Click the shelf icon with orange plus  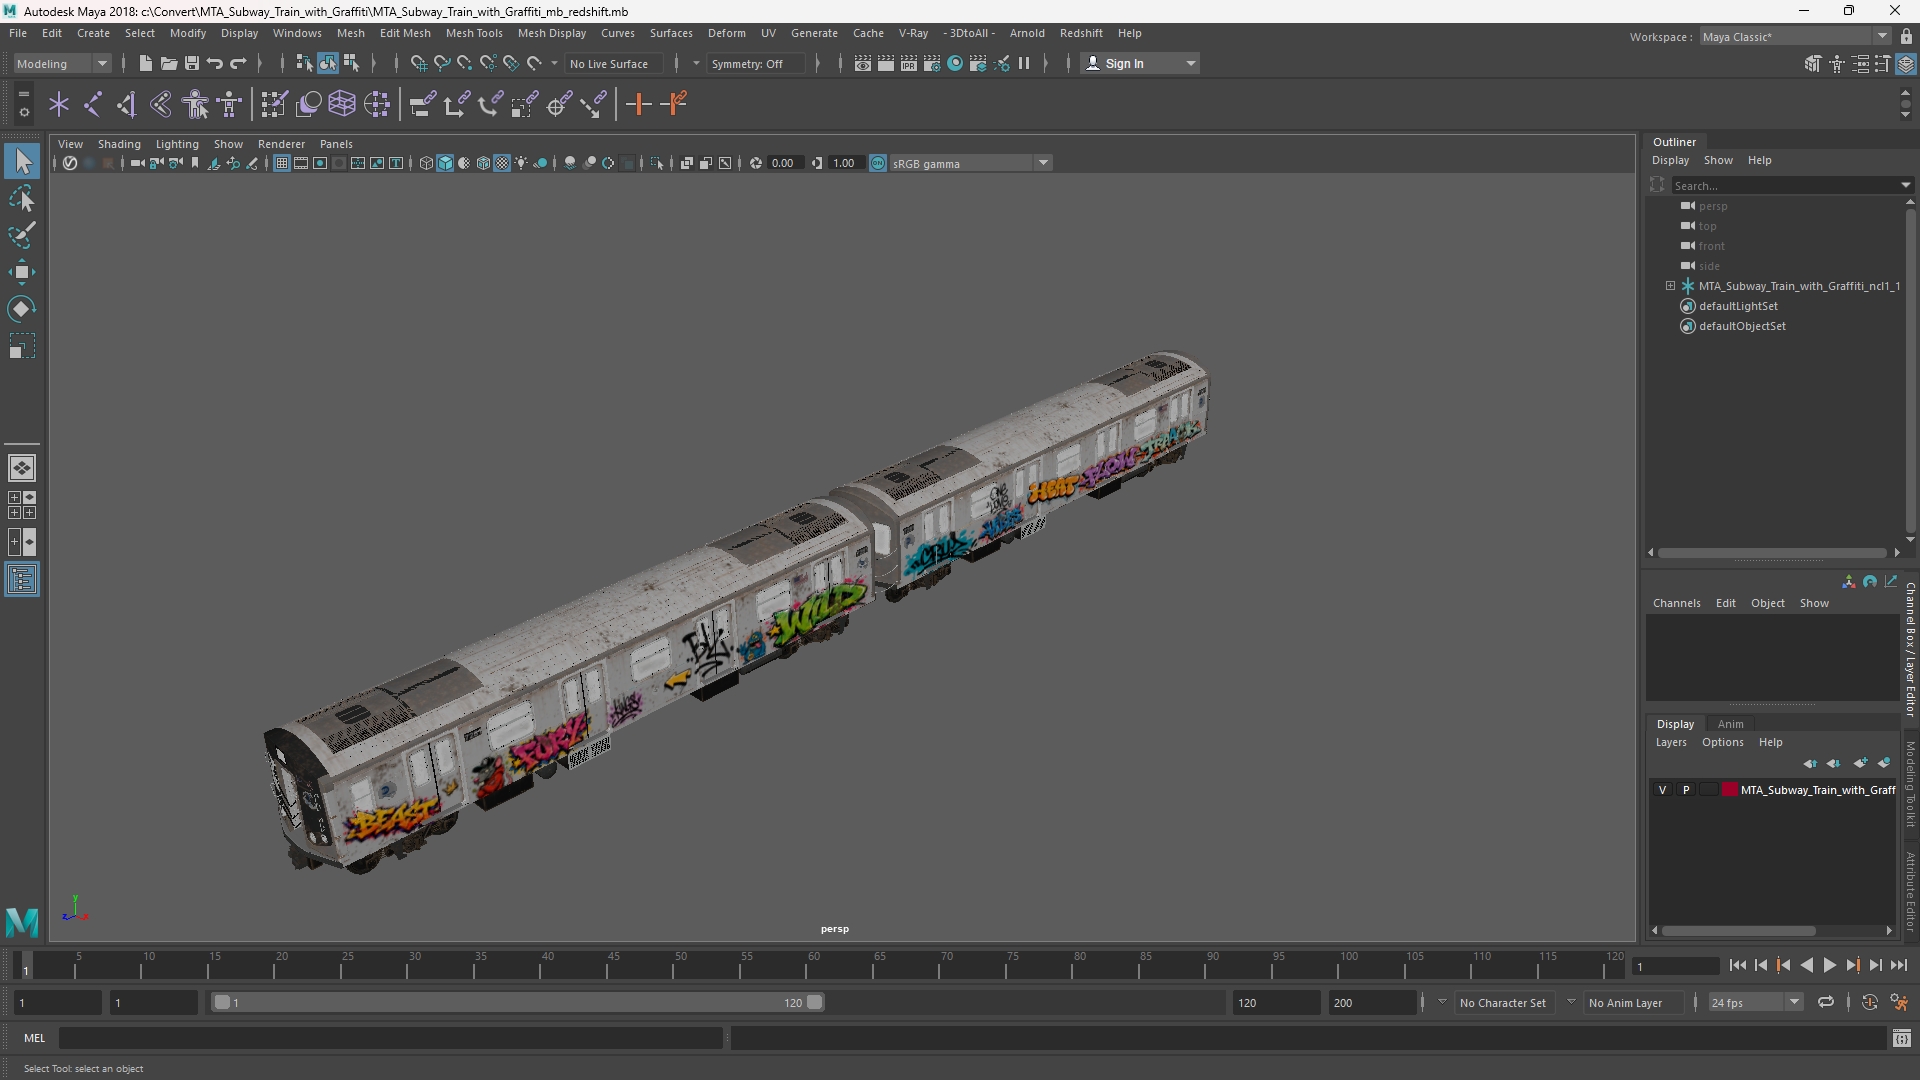(638, 104)
